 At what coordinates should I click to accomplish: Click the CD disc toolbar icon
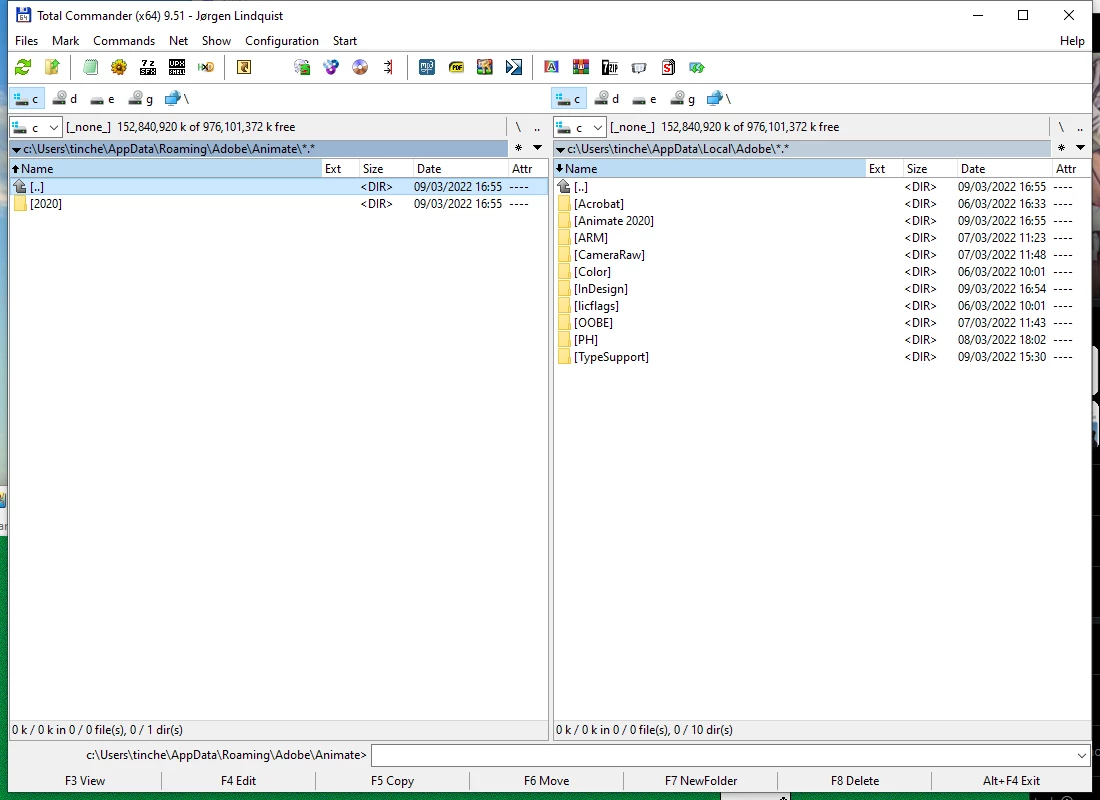(x=360, y=67)
